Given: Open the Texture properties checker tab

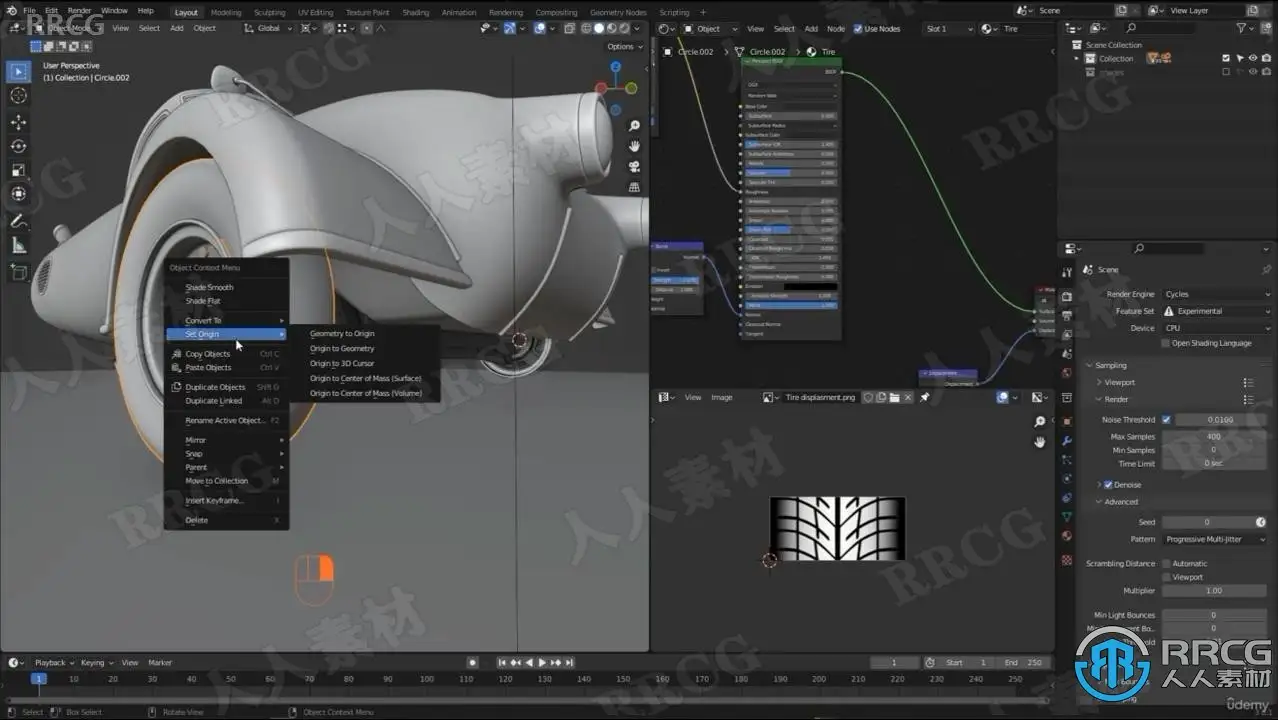Looking at the screenshot, I should (x=1067, y=561).
